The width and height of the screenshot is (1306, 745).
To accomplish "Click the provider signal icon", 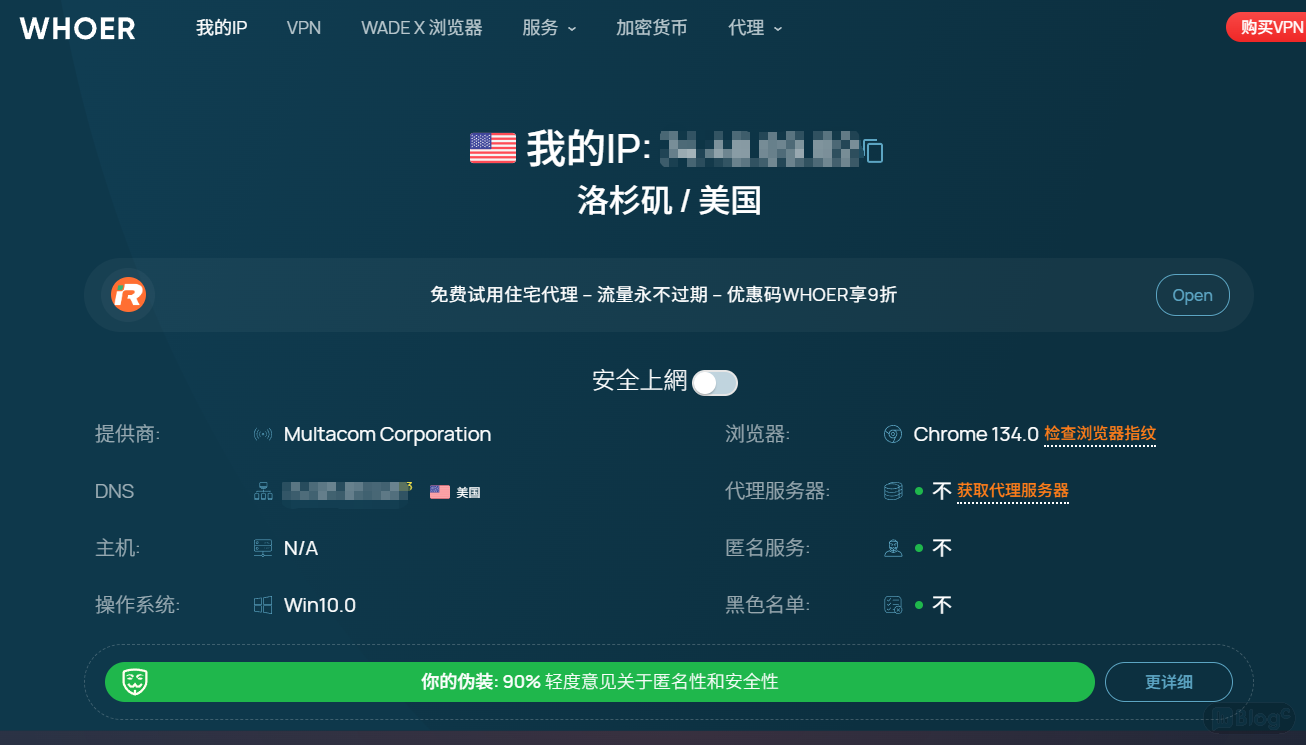I will point(263,435).
